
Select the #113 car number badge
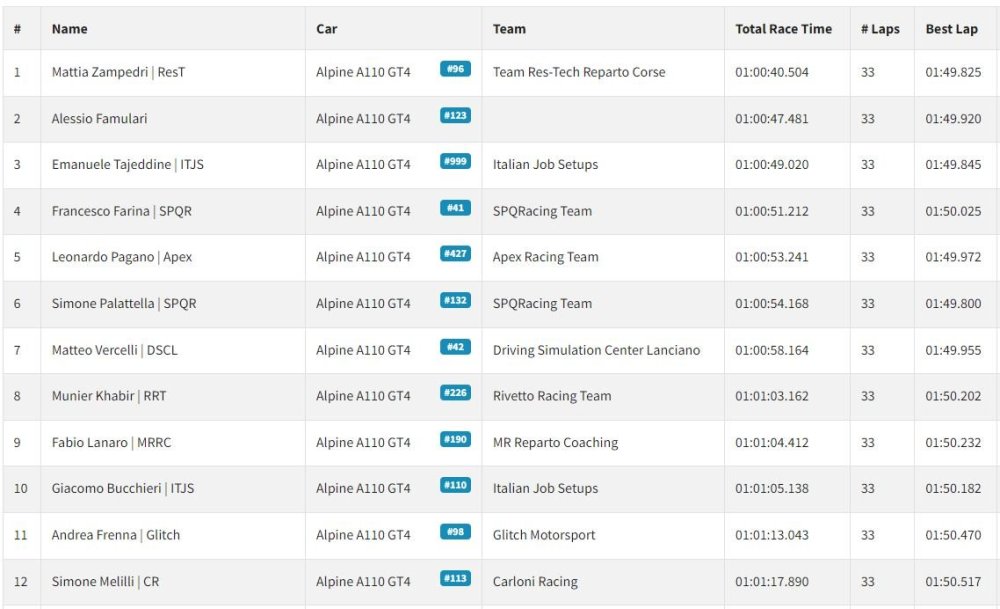[x=455, y=578]
